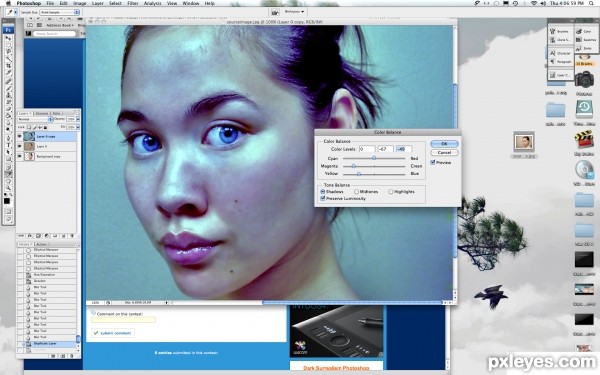Viewport: 600px width, 375px height.
Task: Hide the top selected layer's eye icon
Action: point(20,136)
